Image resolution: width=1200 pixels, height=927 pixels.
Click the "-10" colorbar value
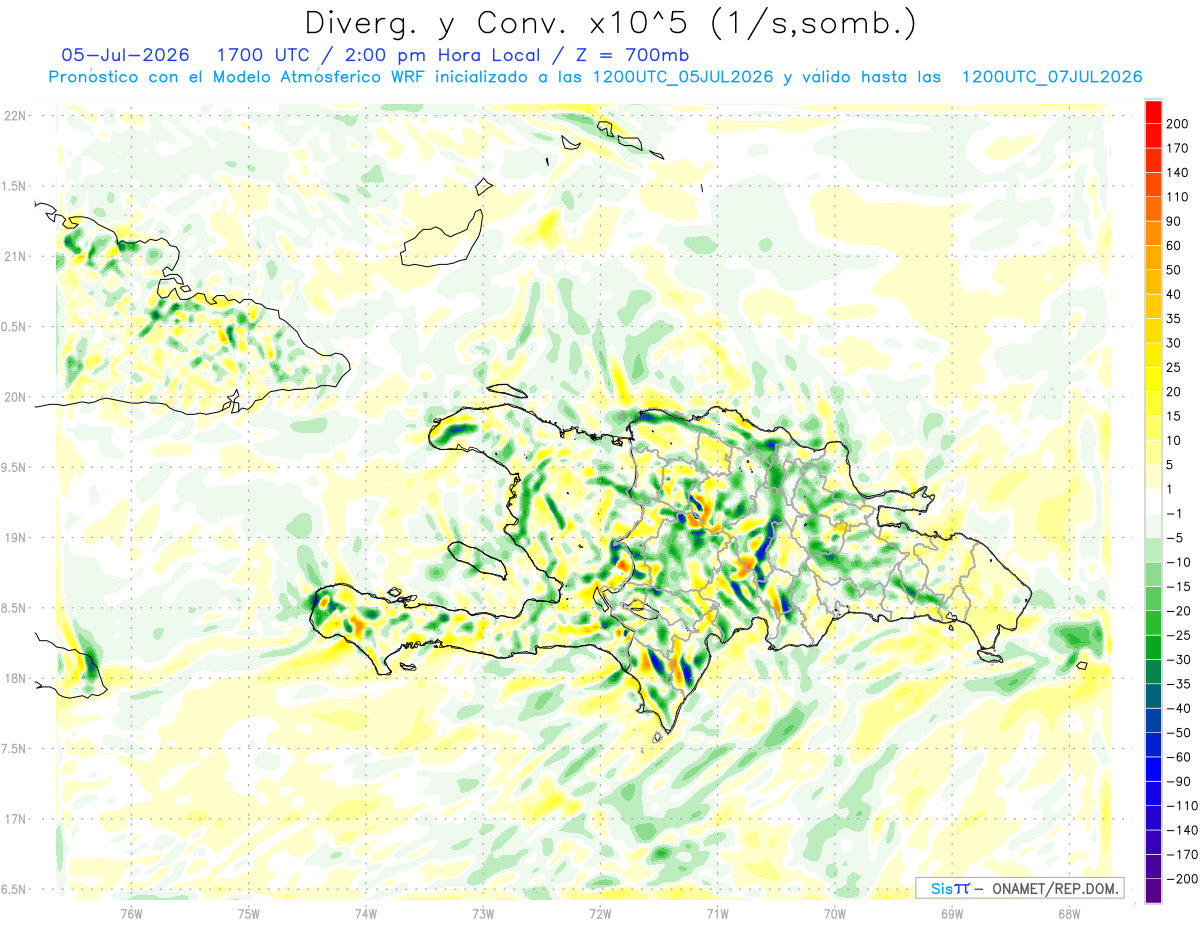coord(1177,562)
